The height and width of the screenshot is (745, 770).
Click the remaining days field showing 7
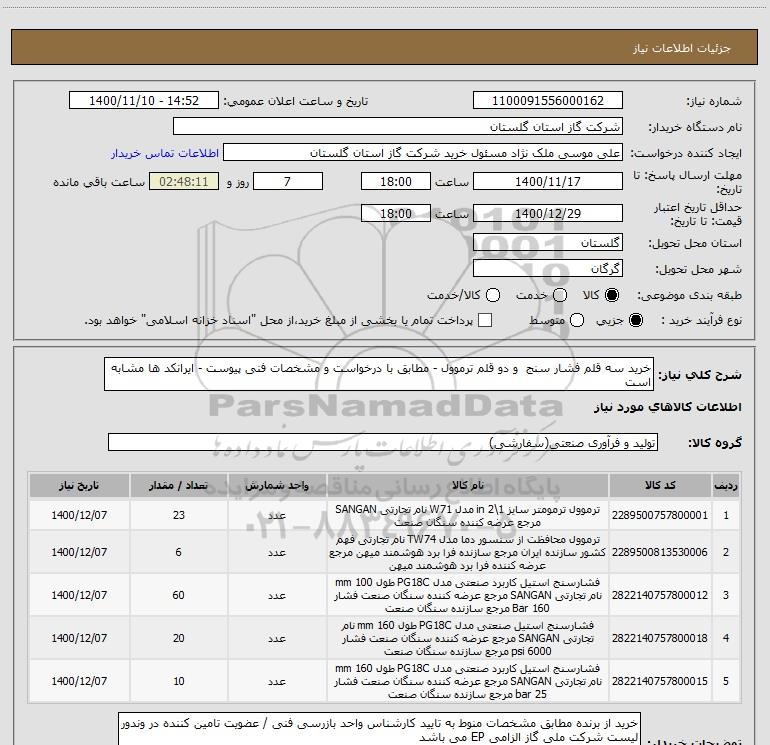click(288, 181)
